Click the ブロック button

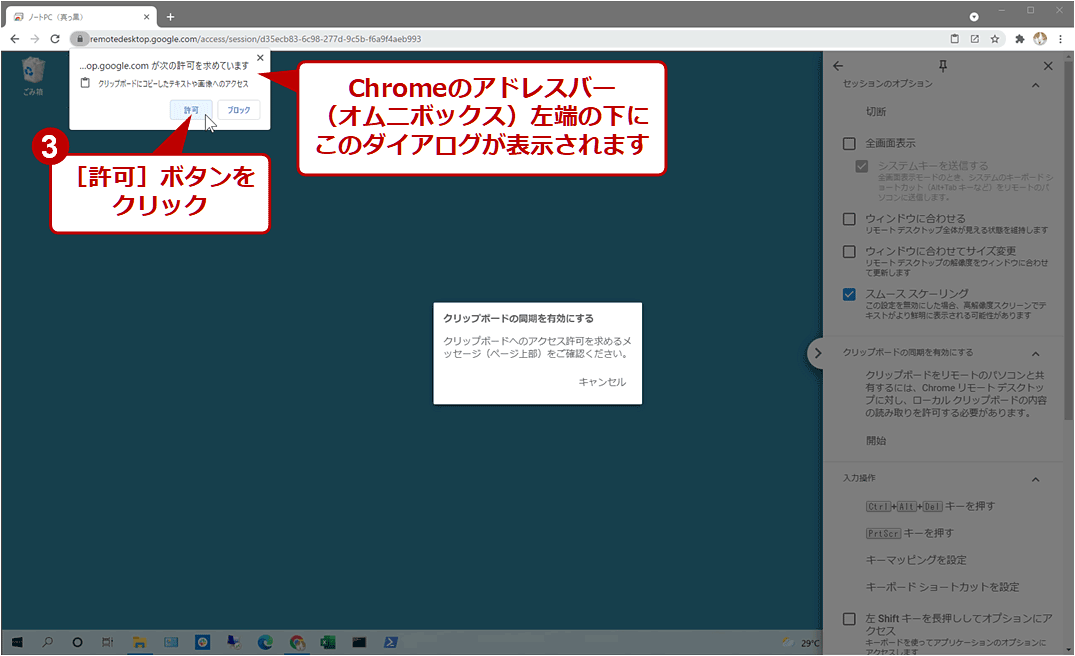click(x=239, y=110)
